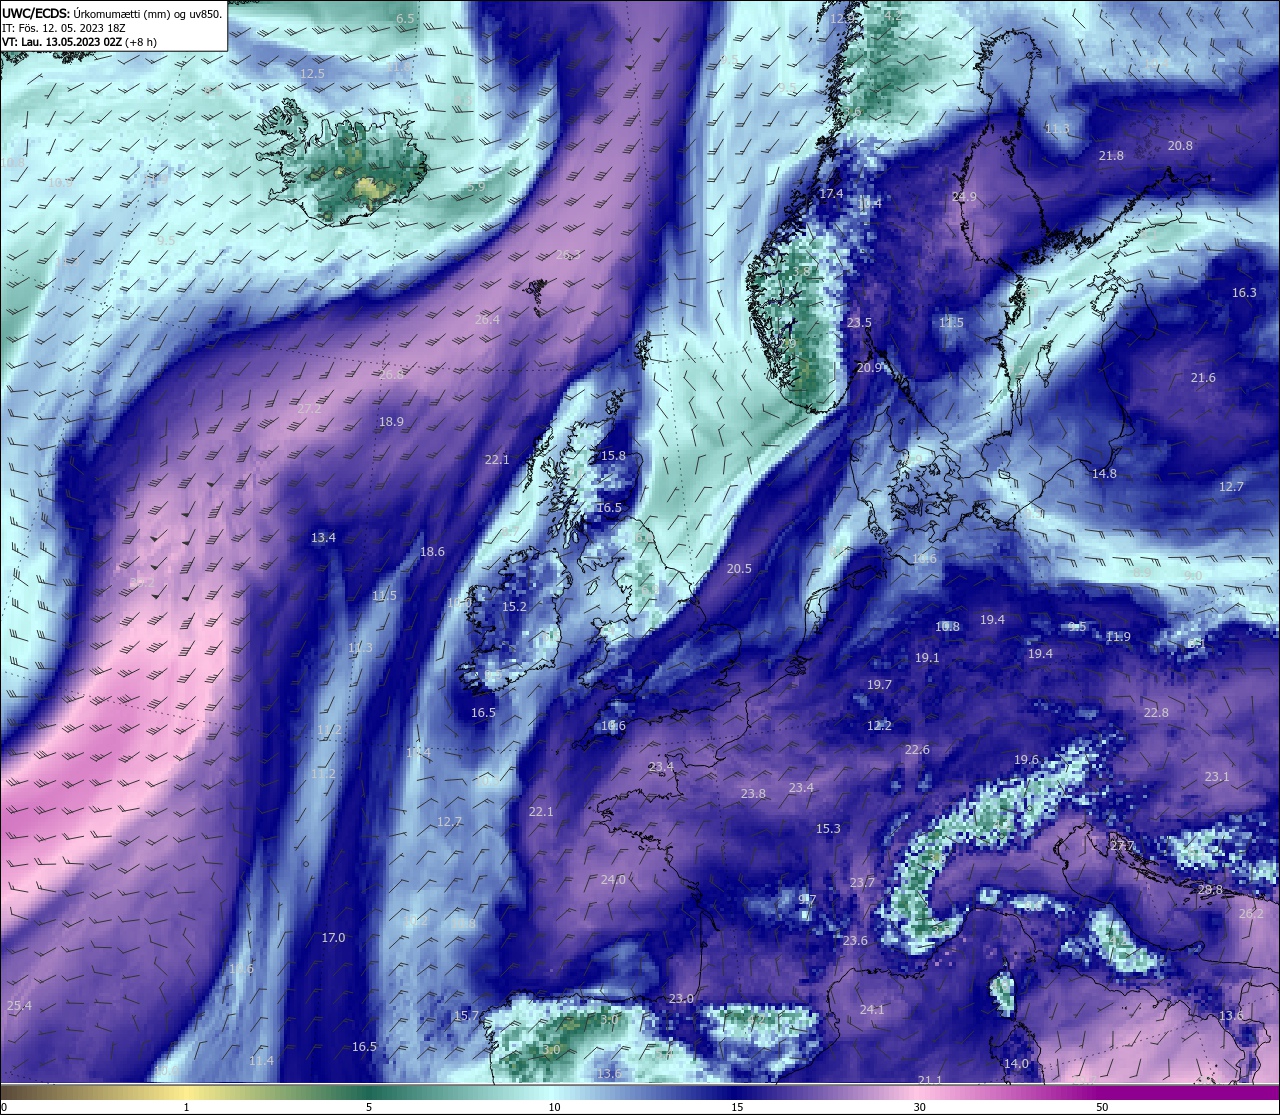This screenshot has height=1115, width=1280.
Task: Click the '23.0' value near the Pyrenees
Action: [681, 999]
